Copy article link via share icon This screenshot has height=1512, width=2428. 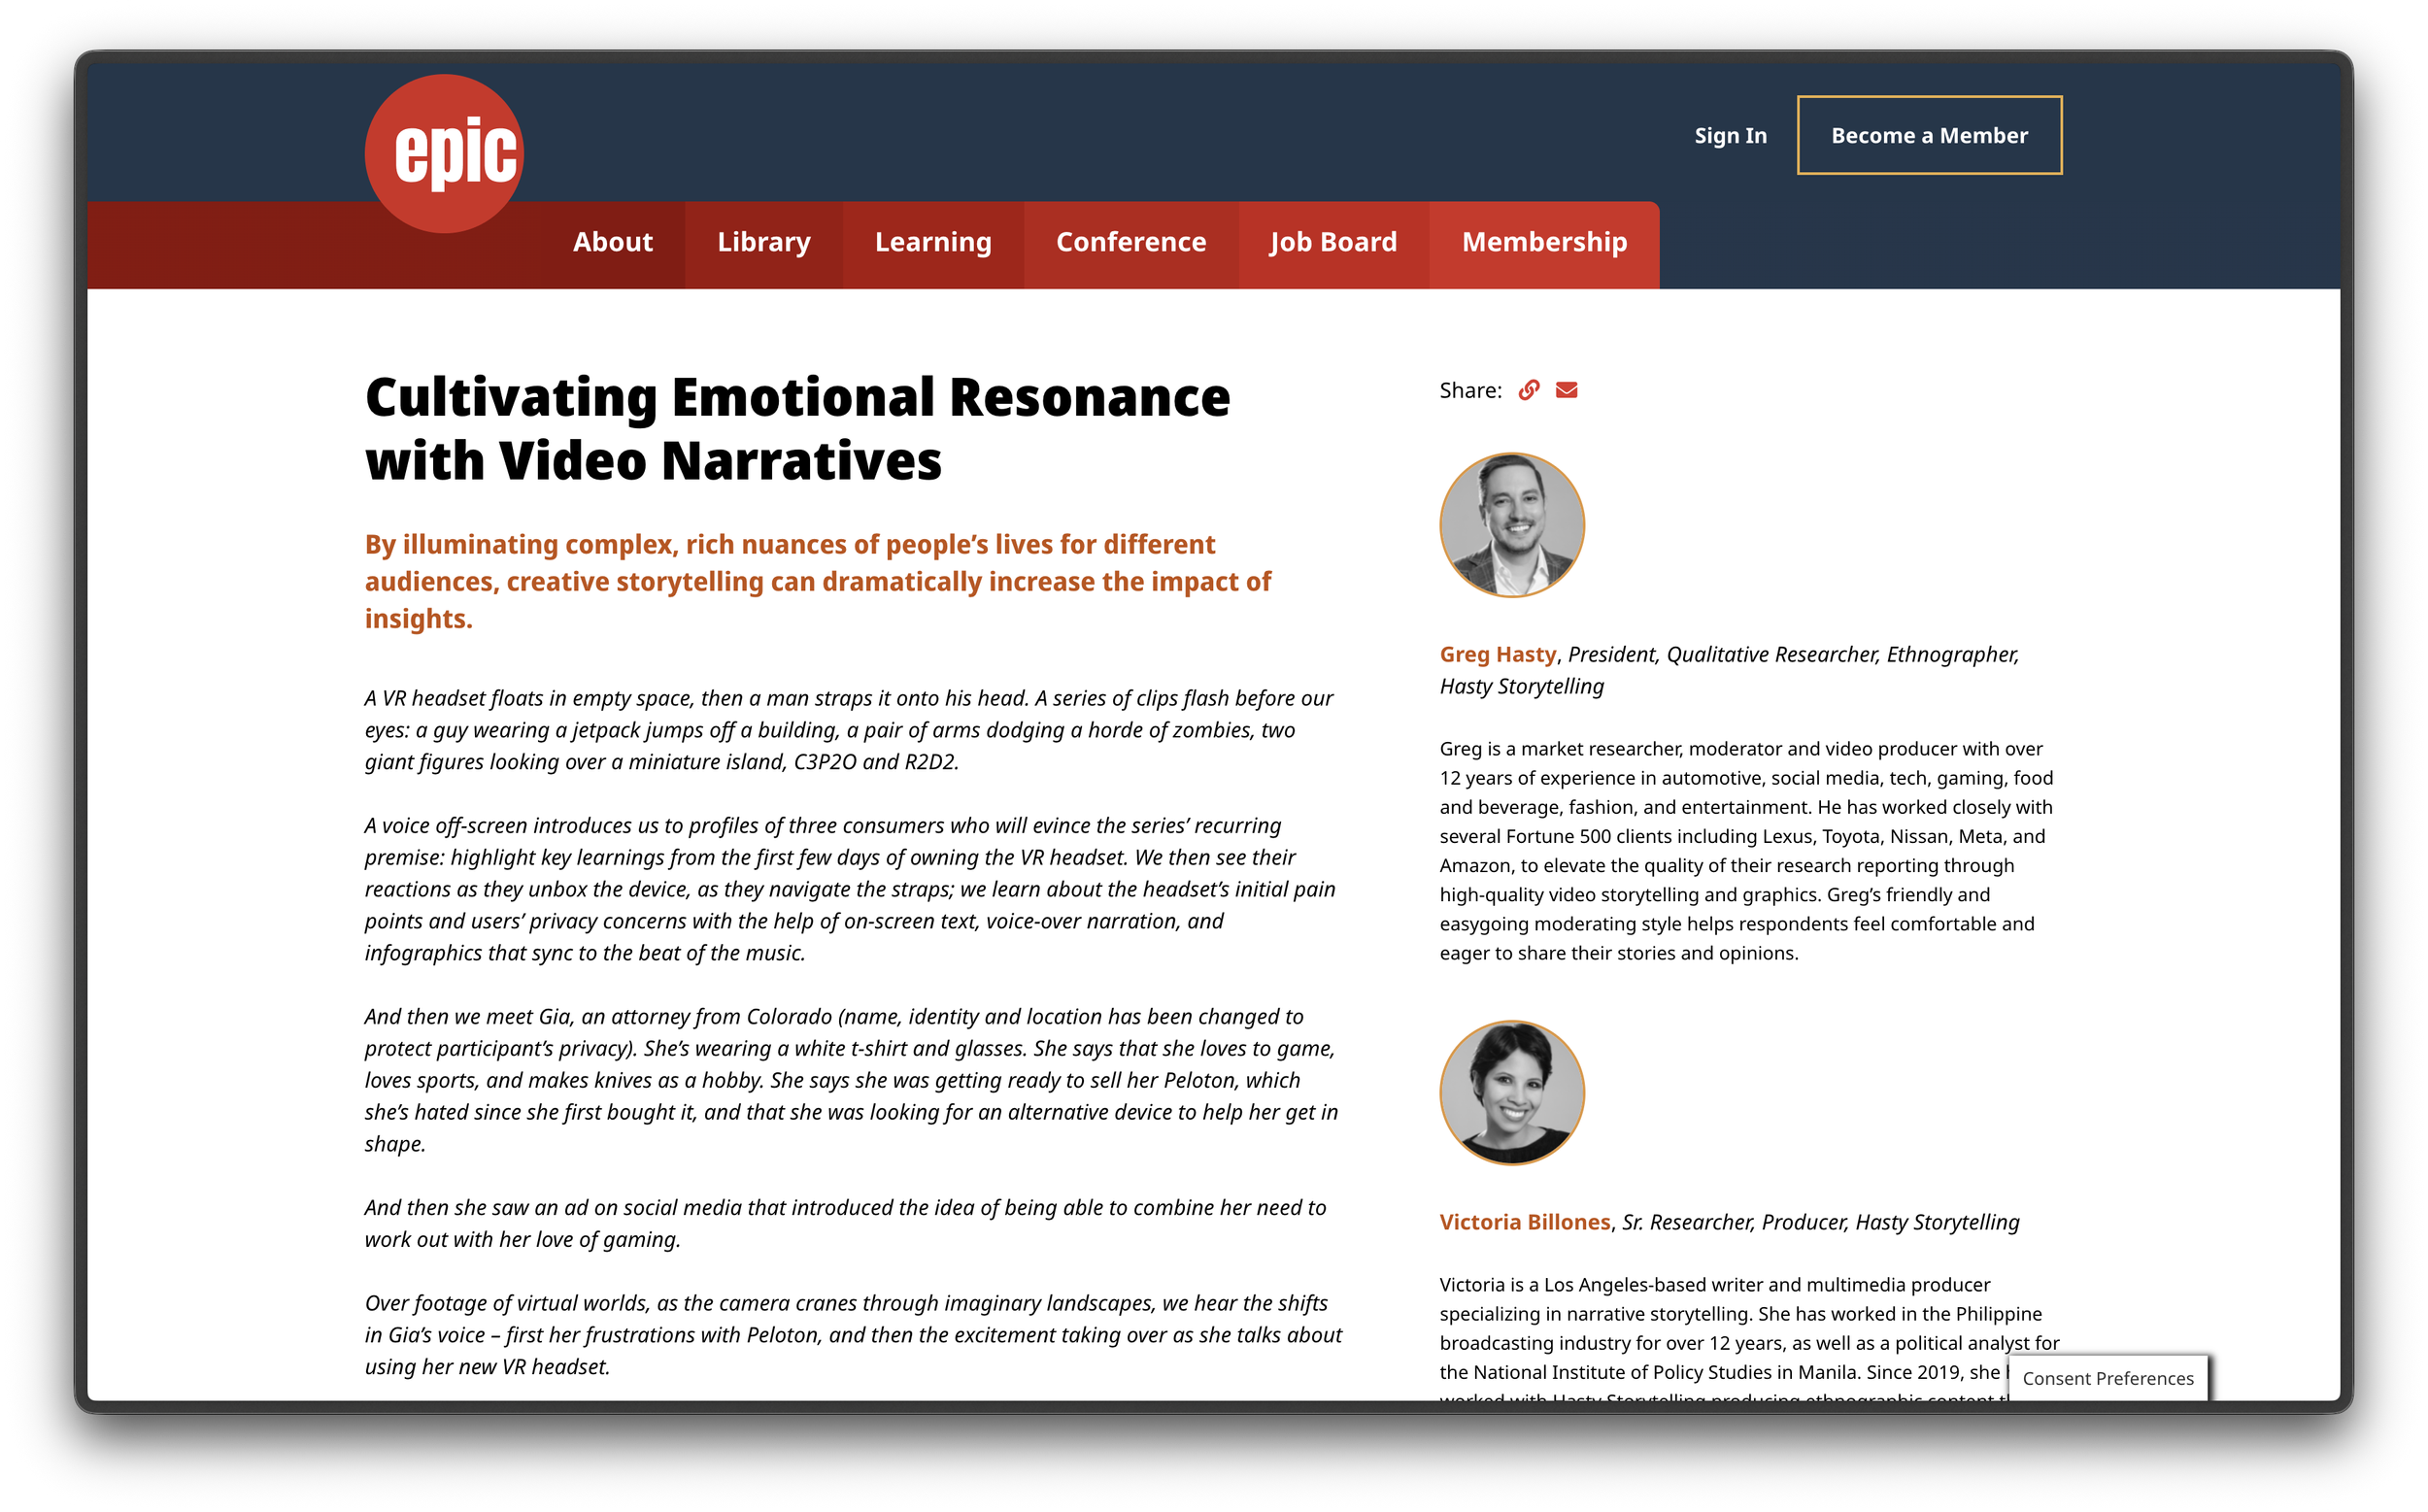pos(1528,390)
